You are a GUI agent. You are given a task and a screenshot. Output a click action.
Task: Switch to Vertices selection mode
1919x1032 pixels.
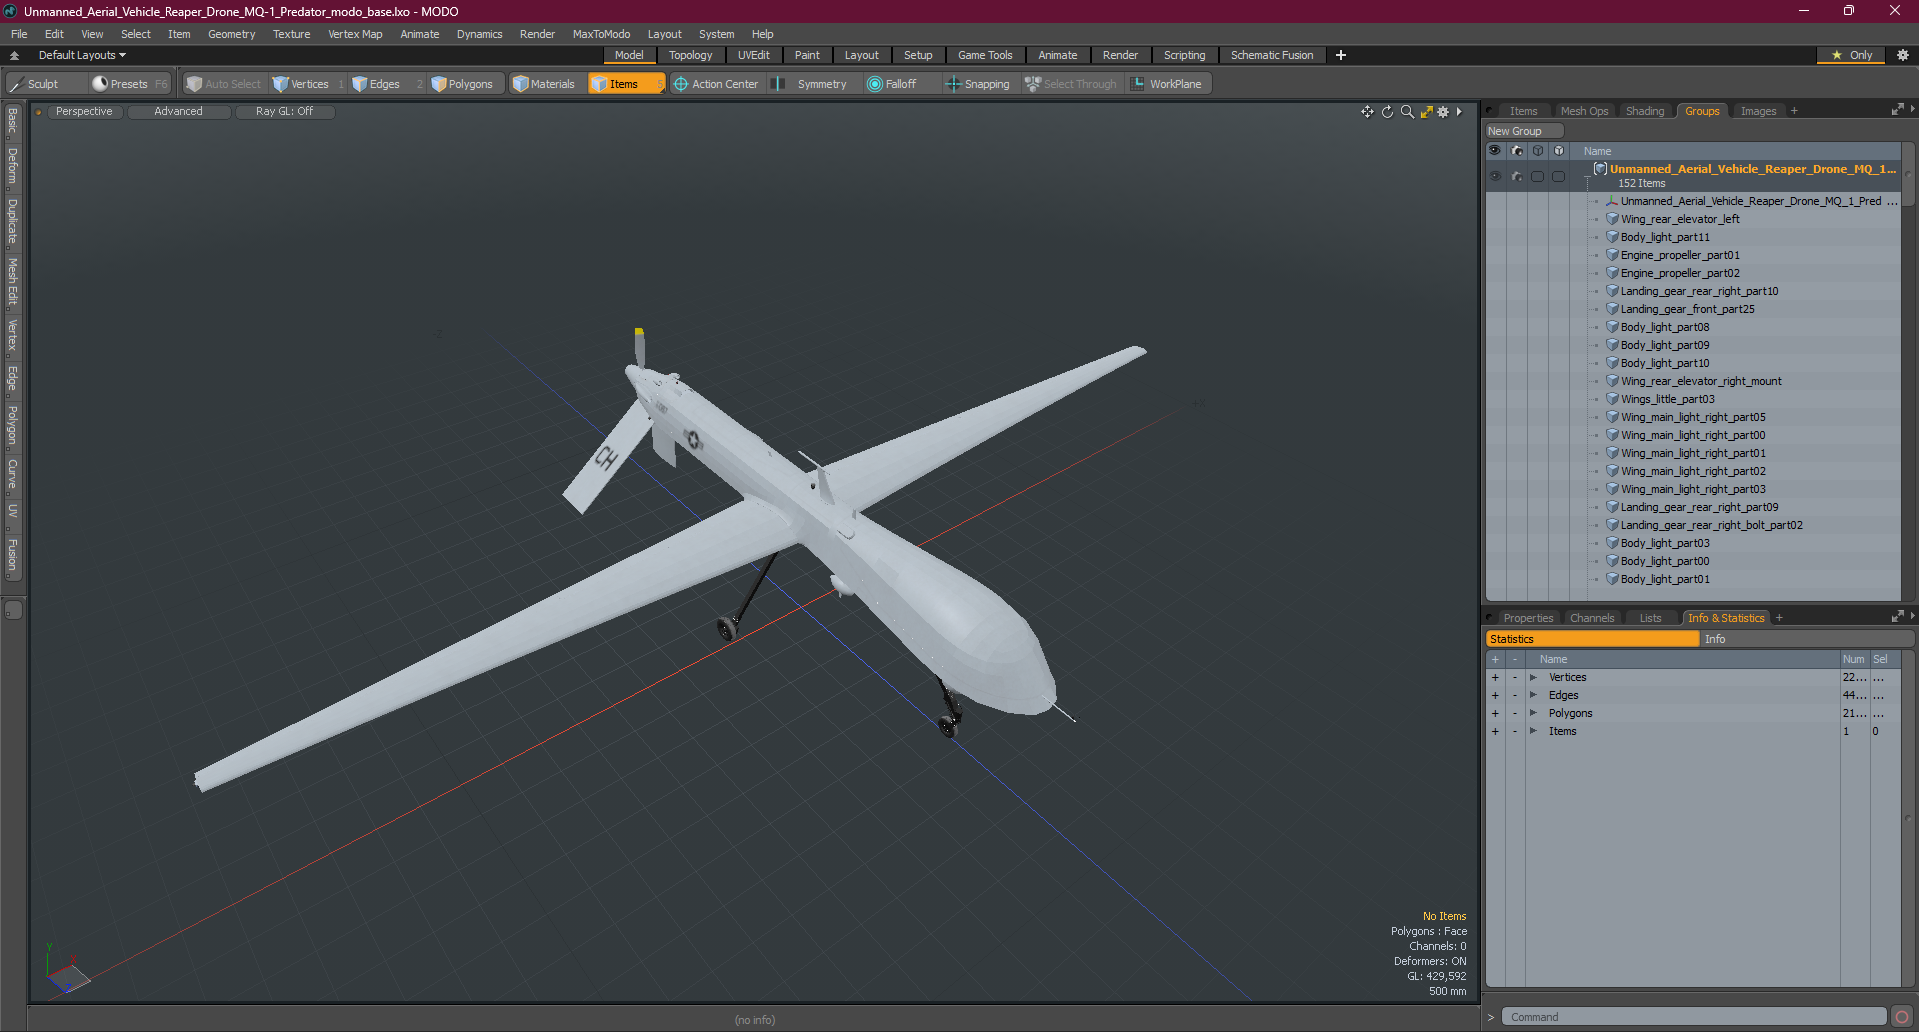(309, 84)
